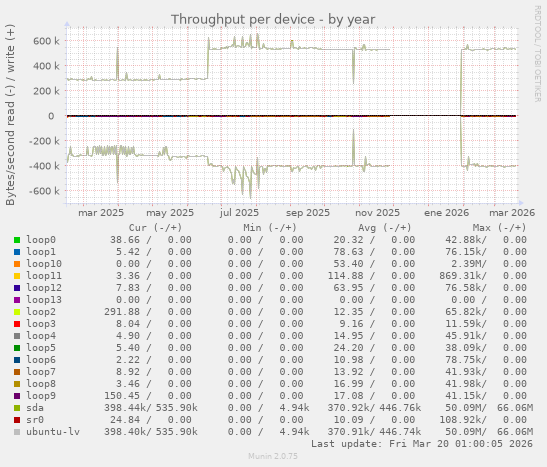The width and height of the screenshot is (547, 467).
Task: Click loop11 avg value 114.88
Action: [345, 276]
